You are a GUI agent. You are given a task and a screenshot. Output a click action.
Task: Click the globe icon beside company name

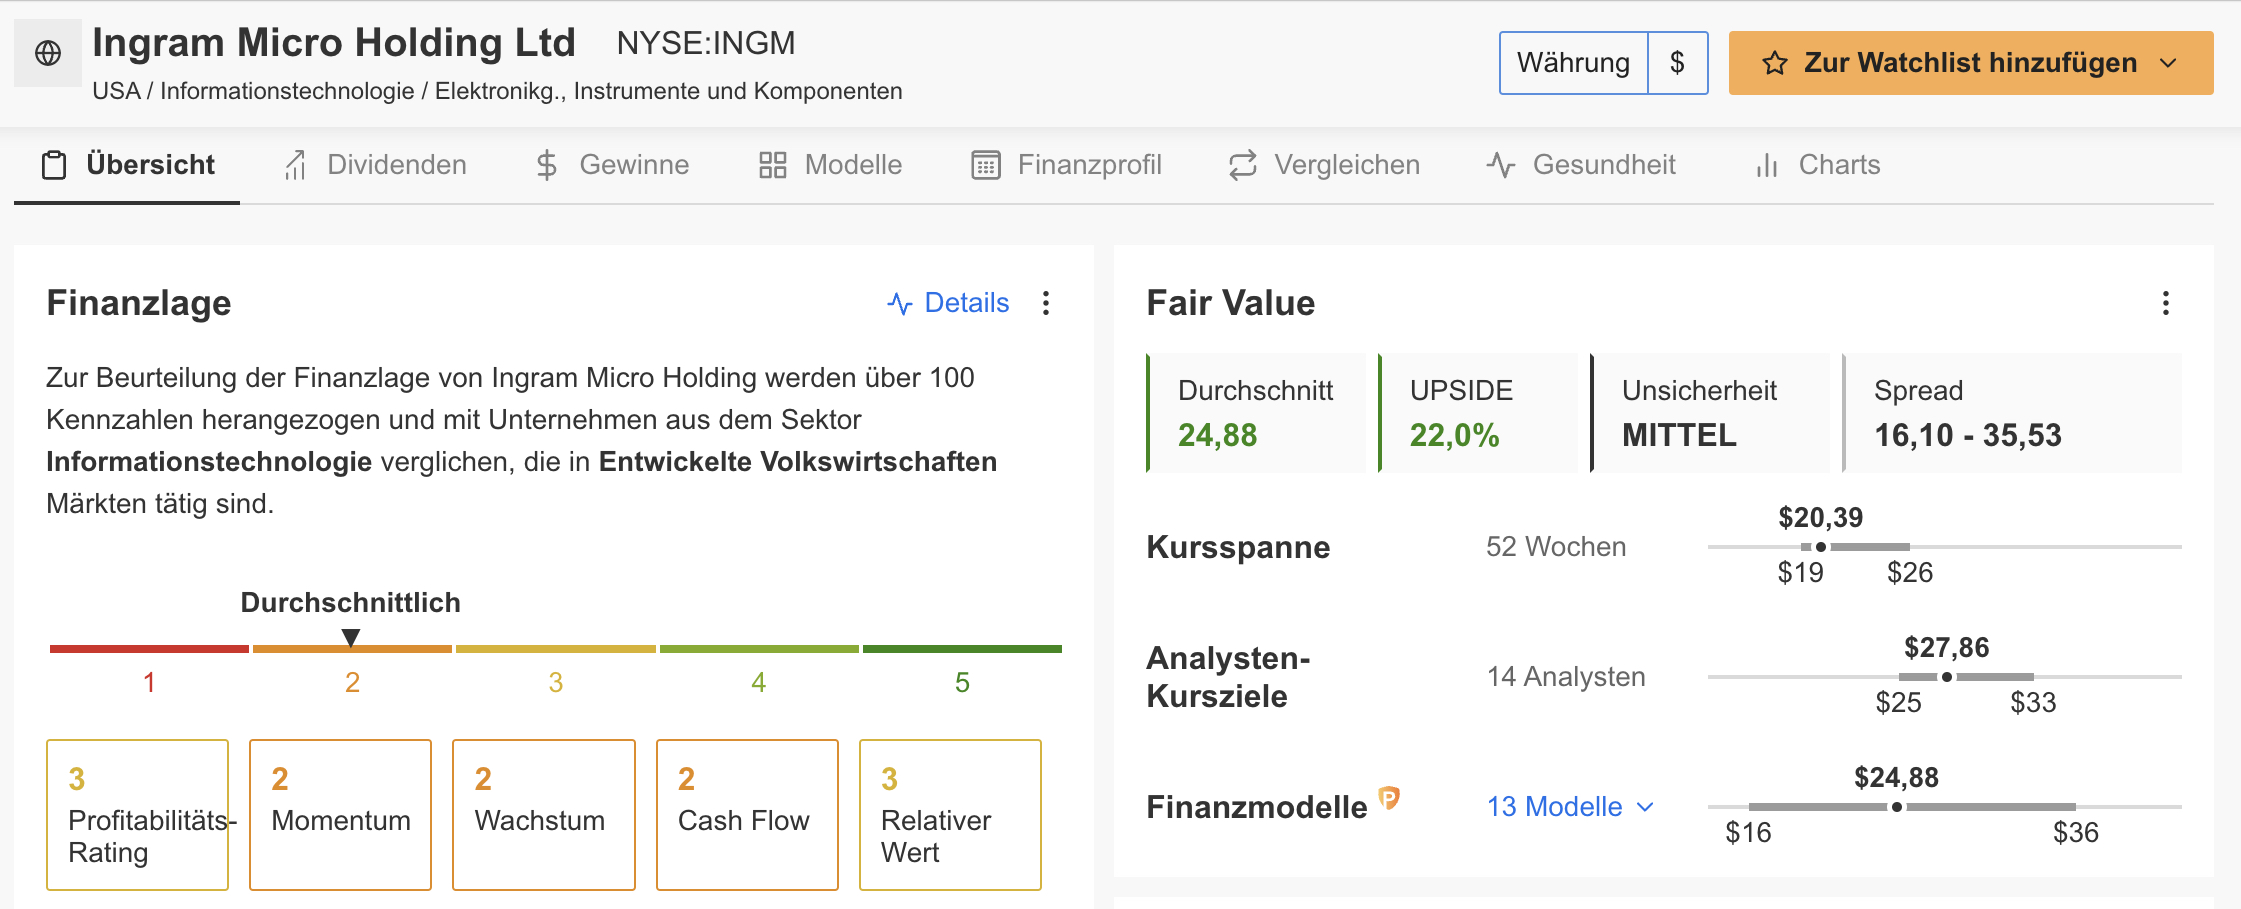pyautogui.click(x=48, y=53)
